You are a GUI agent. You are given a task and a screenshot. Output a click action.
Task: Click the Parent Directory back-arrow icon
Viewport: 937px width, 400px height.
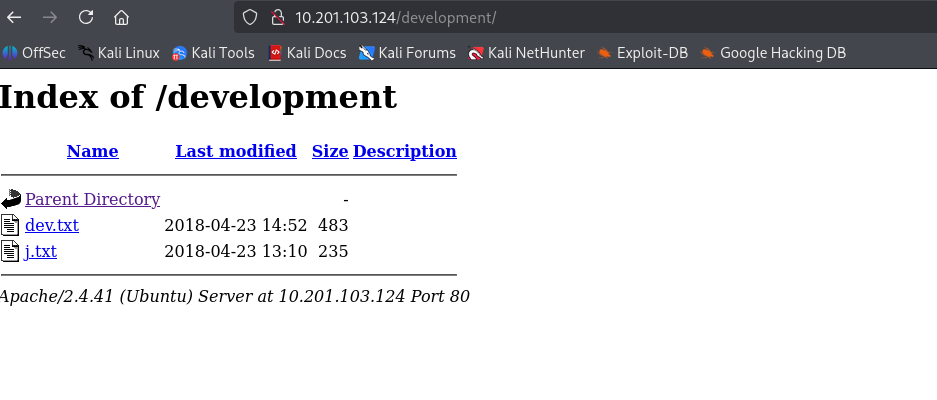pyautogui.click(x=11, y=199)
